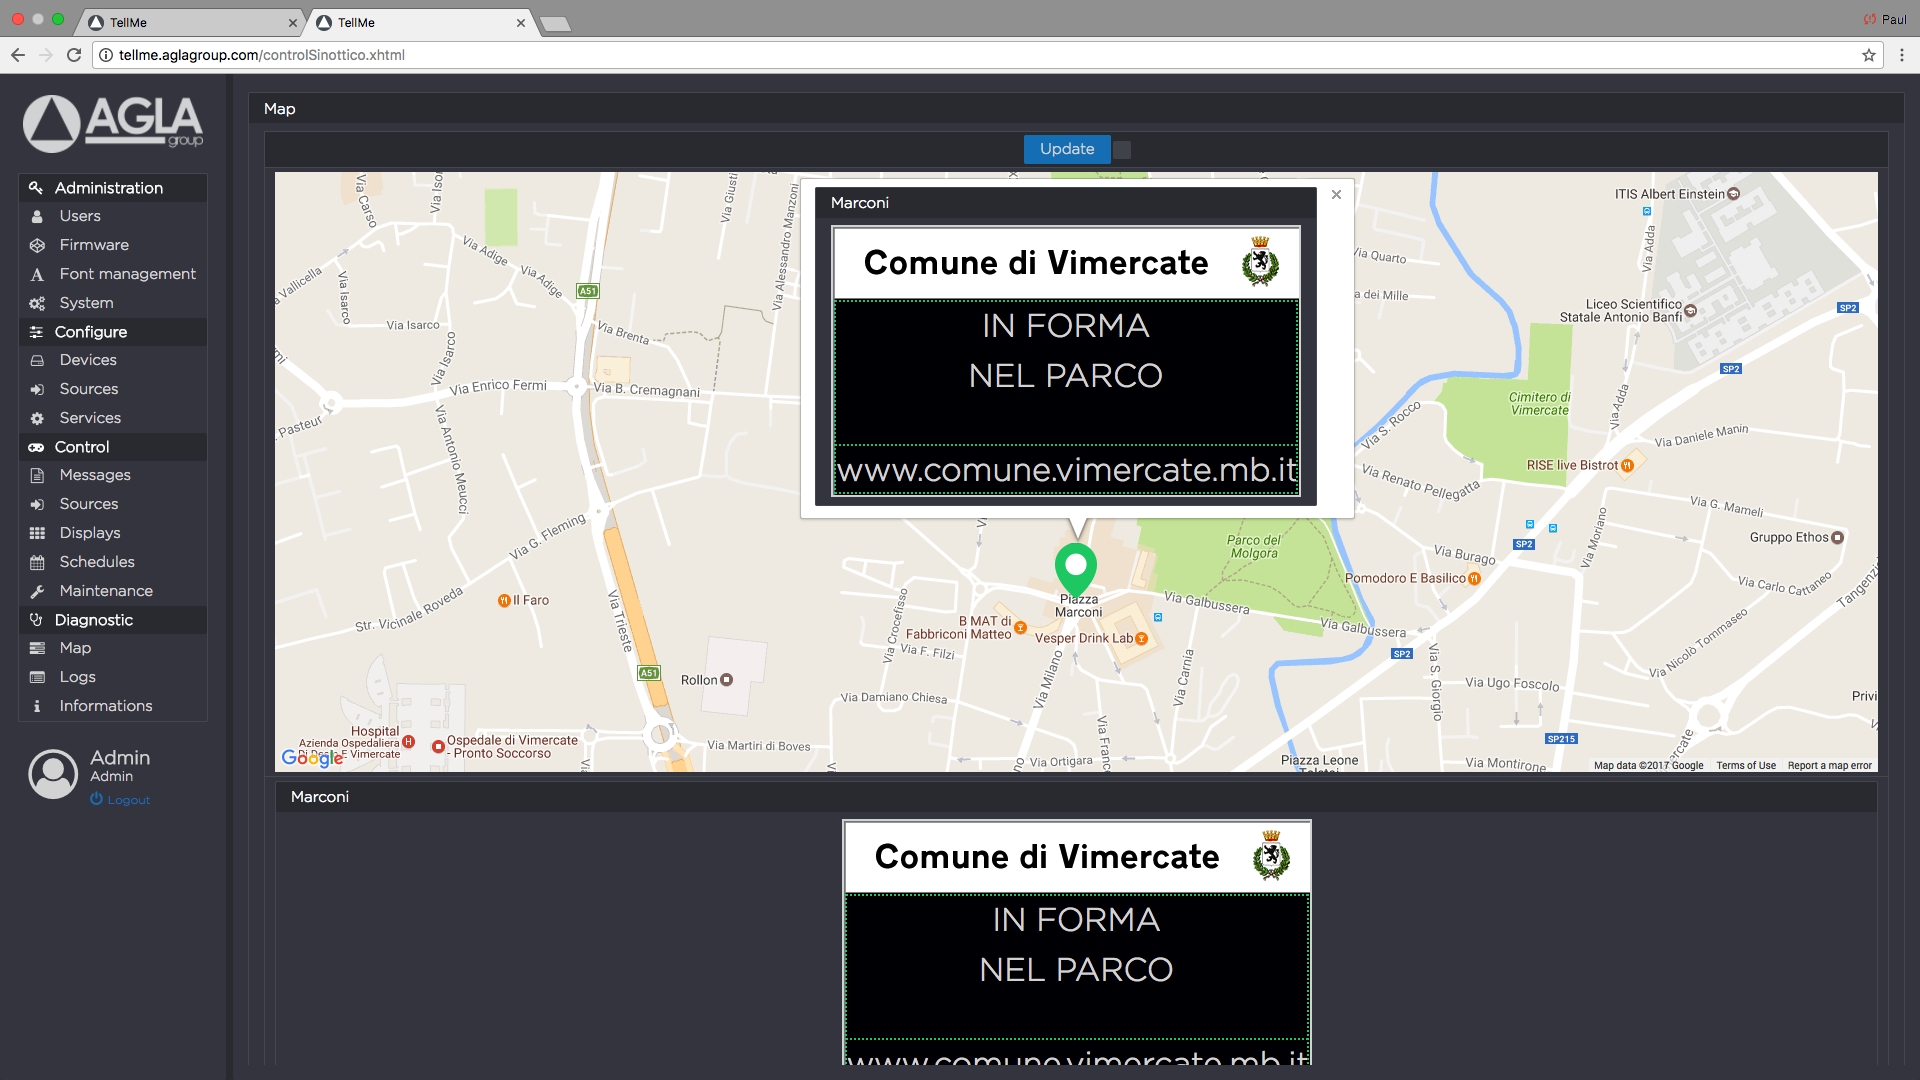1920x1080 pixels.
Task: Click the popup display preview image
Action: 1066,362
